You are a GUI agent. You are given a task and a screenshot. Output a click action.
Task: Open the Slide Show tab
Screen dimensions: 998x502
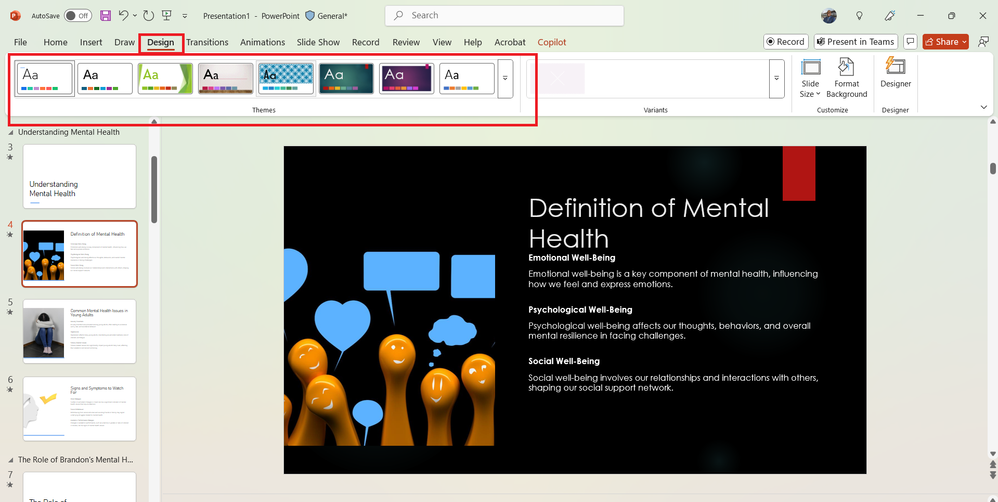(x=318, y=42)
